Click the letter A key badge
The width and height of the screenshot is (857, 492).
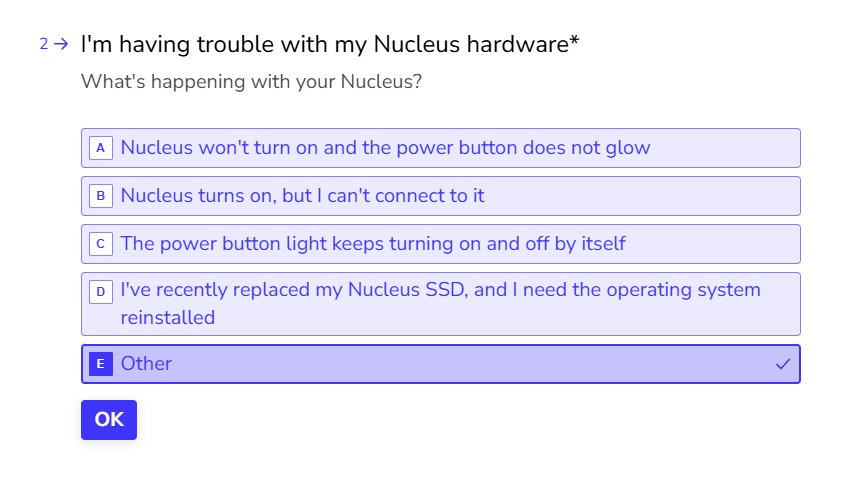(x=100, y=148)
